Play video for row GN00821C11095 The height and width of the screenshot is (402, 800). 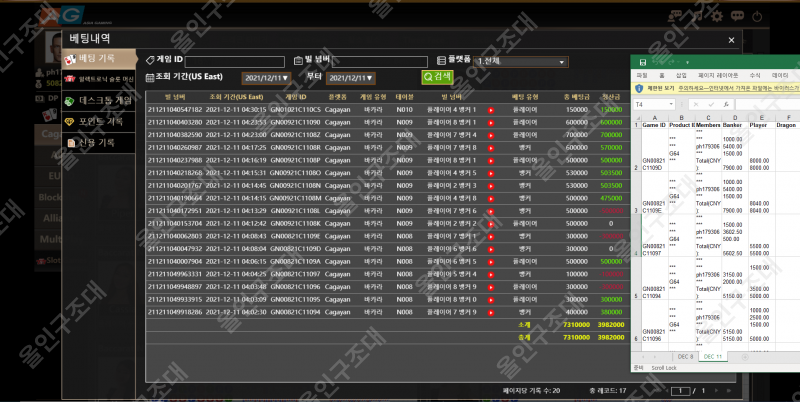[491, 300]
